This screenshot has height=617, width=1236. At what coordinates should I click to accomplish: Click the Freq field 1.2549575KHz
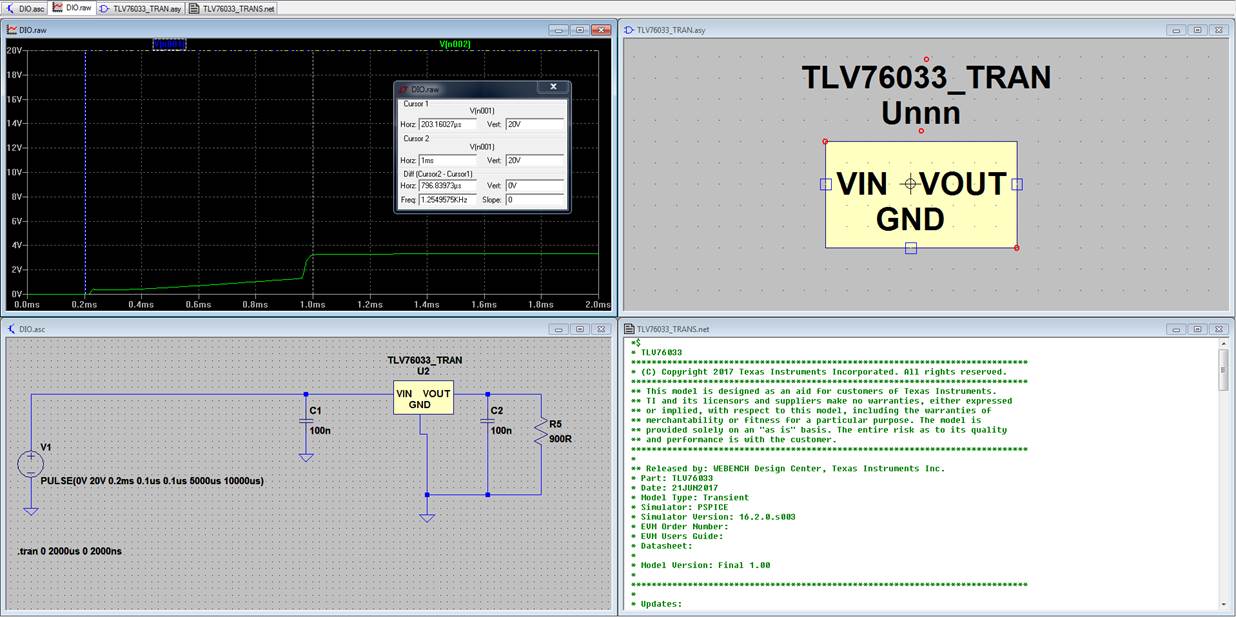448,200
